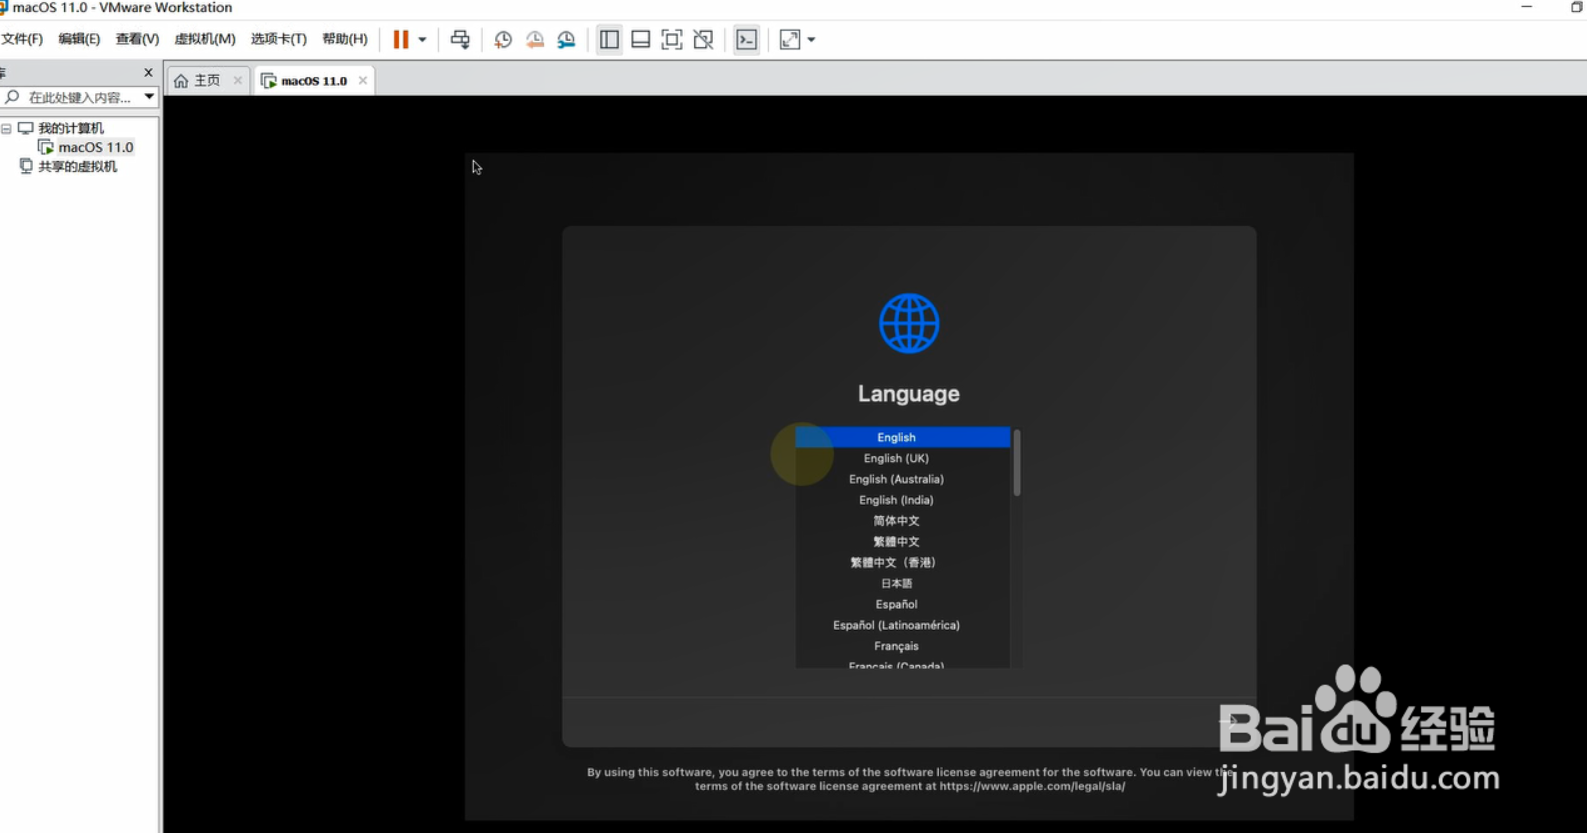The image size is (1587, 833).
Task: Toggle Unity mode icon
Action: pyautogui.click(x=704, y=39)
